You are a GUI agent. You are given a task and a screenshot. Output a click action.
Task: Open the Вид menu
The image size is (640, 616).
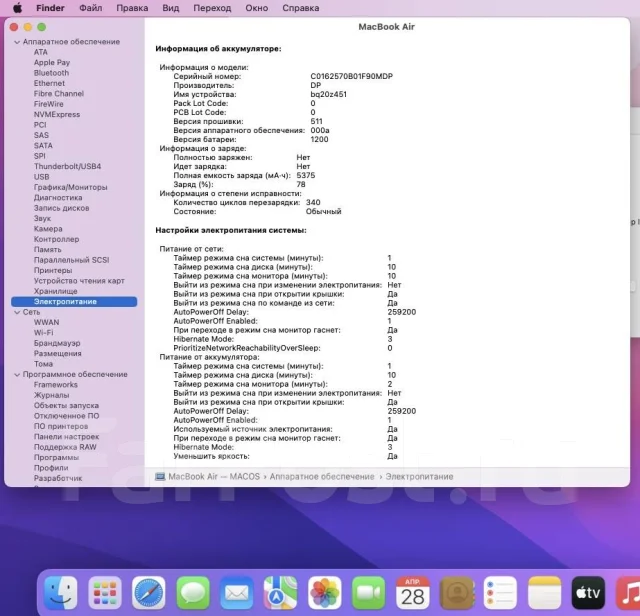(171, 8)
